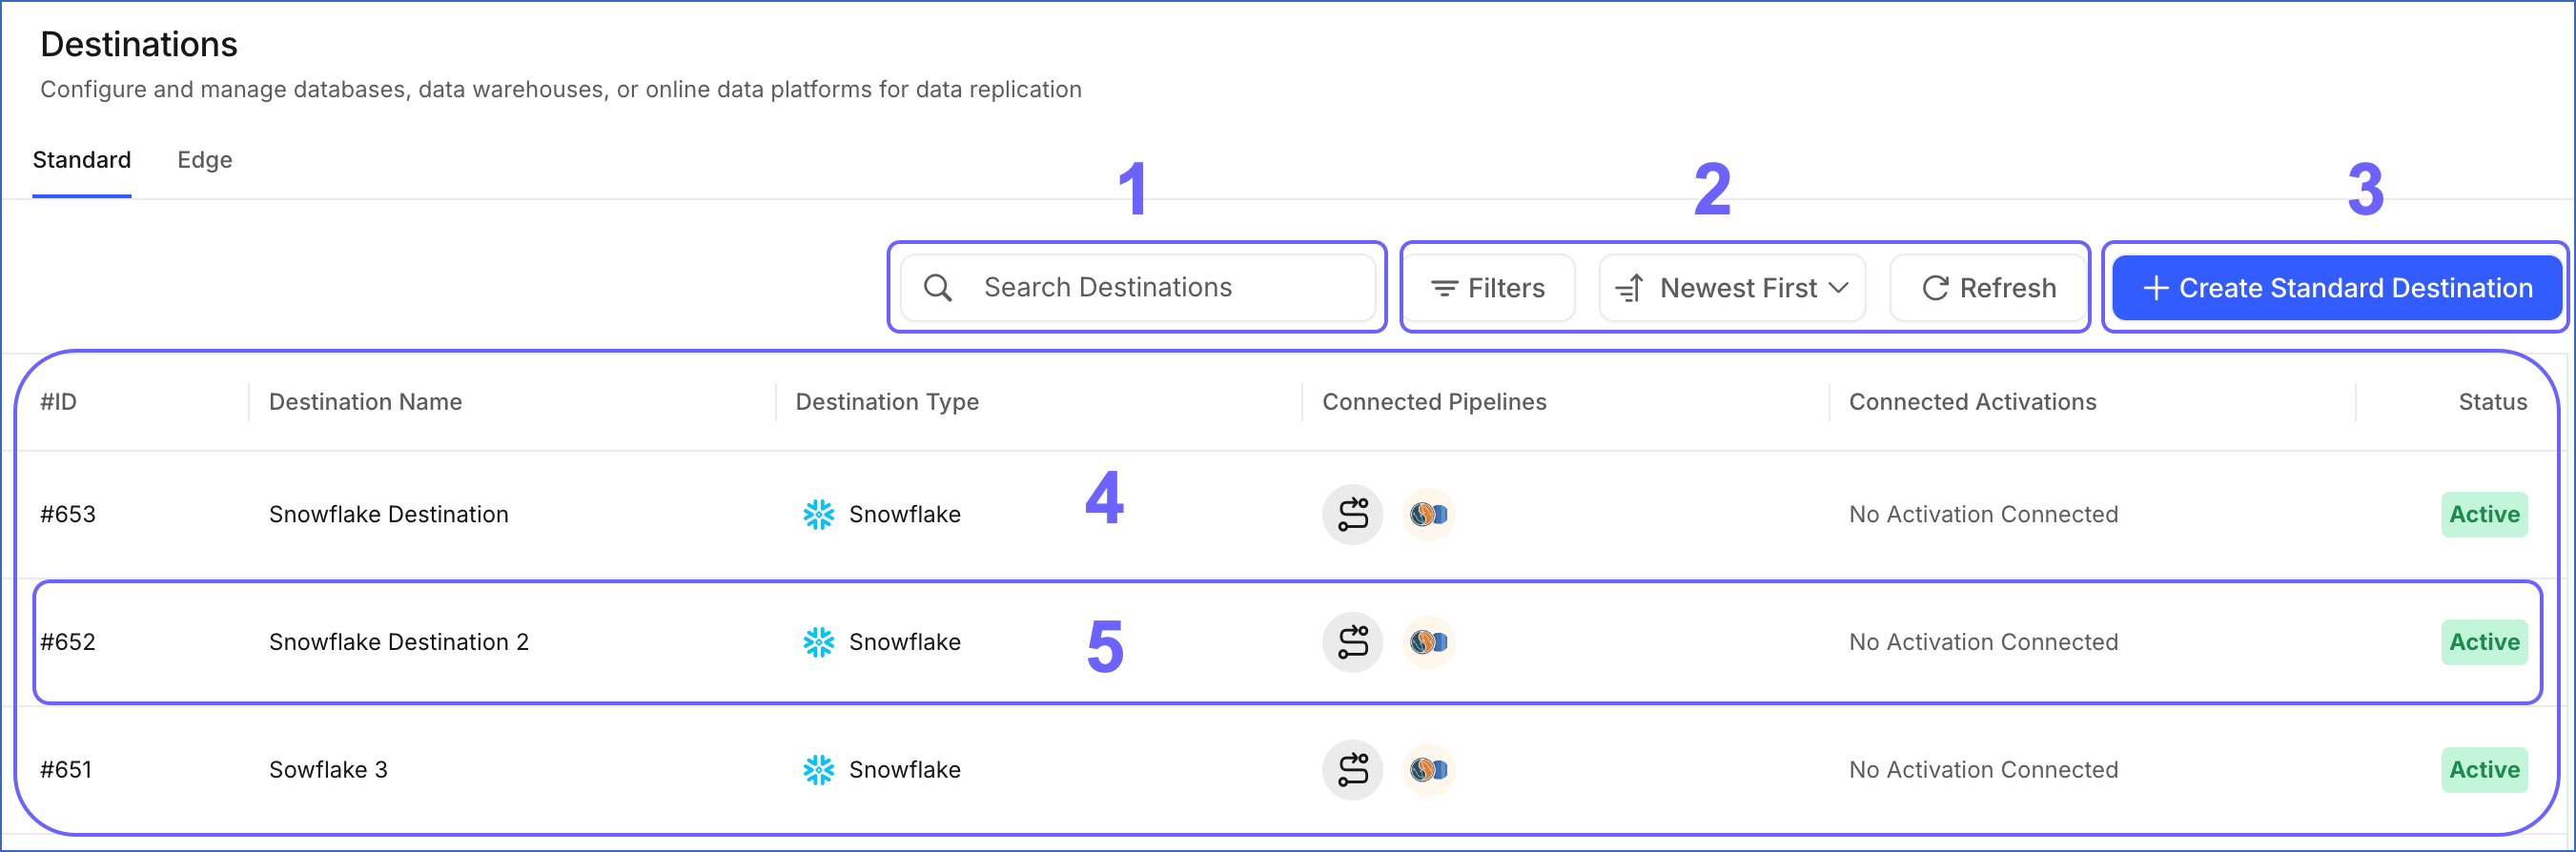Click the Snowflake logo in row #651
The image size is (2576, 852).
point(818,770)
